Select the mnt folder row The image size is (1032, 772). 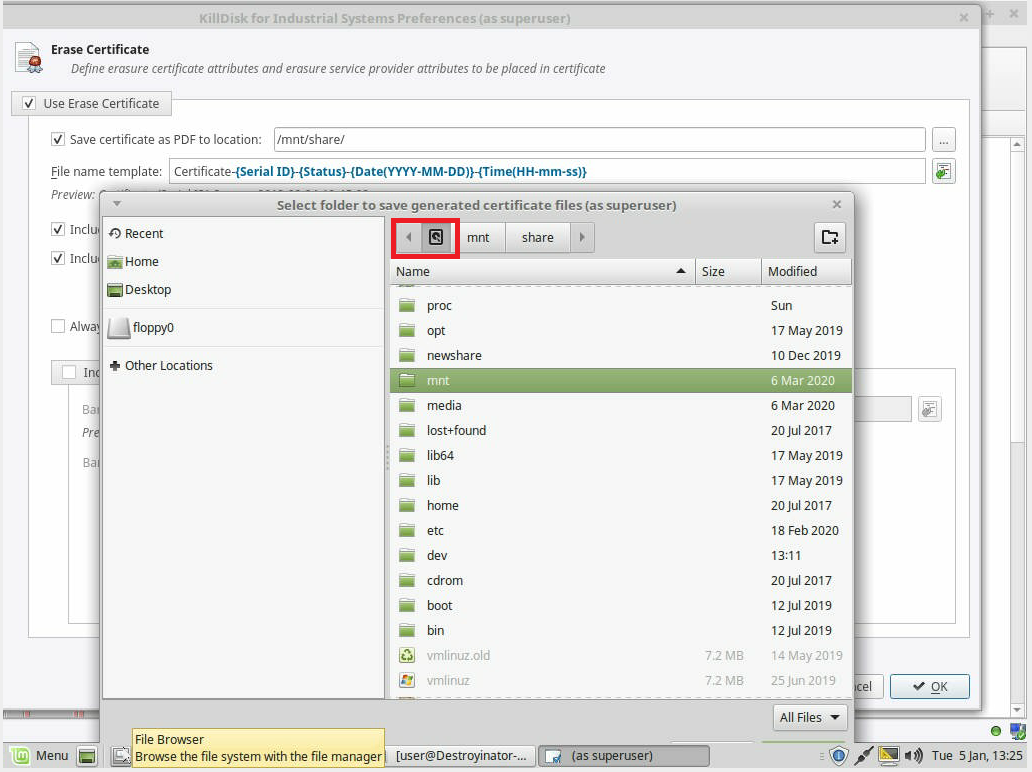click(x=621, y=380)
